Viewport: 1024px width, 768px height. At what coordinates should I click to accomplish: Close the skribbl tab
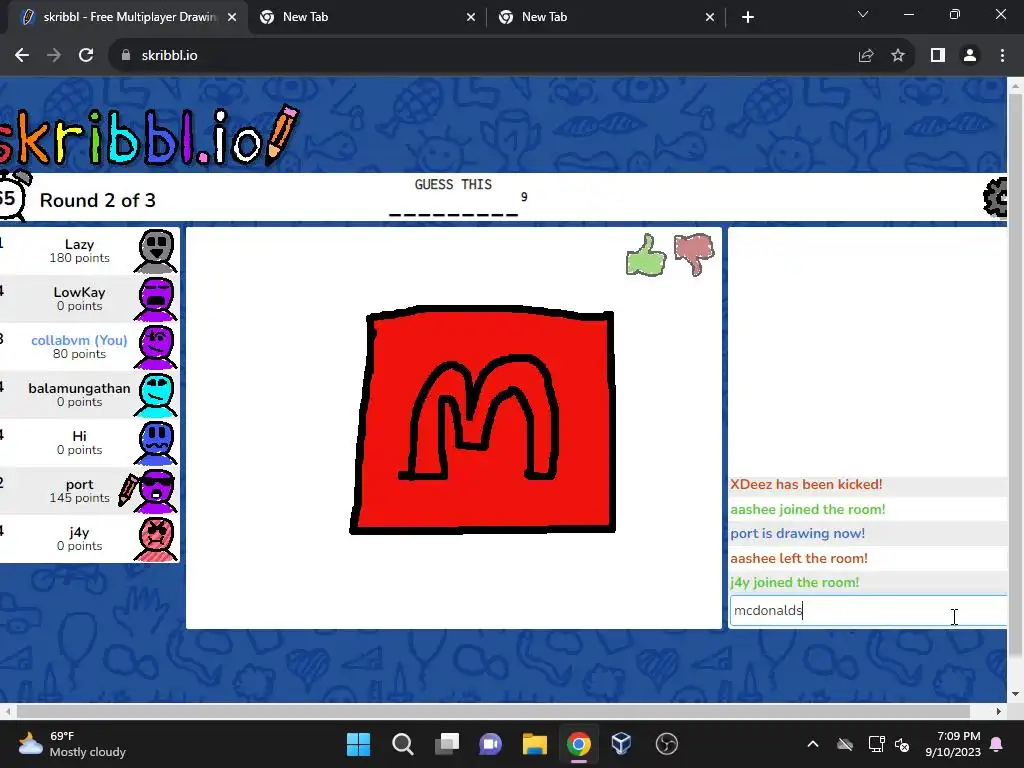coord(232,18)
